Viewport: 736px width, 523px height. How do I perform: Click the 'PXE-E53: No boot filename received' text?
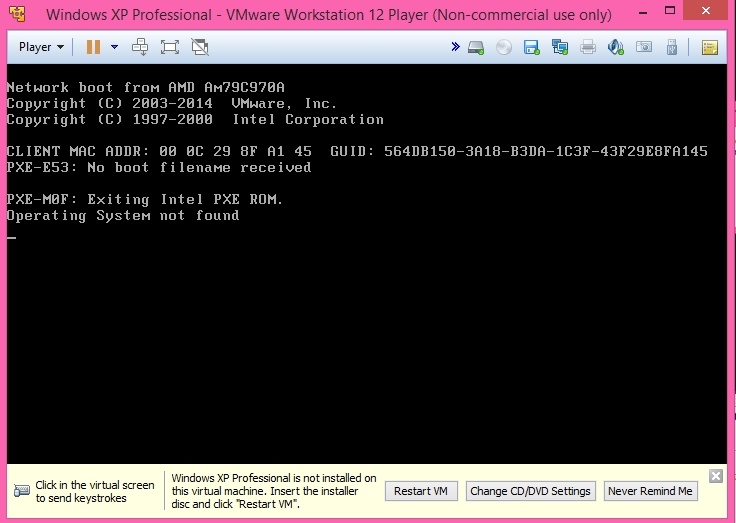click(159, 168)
